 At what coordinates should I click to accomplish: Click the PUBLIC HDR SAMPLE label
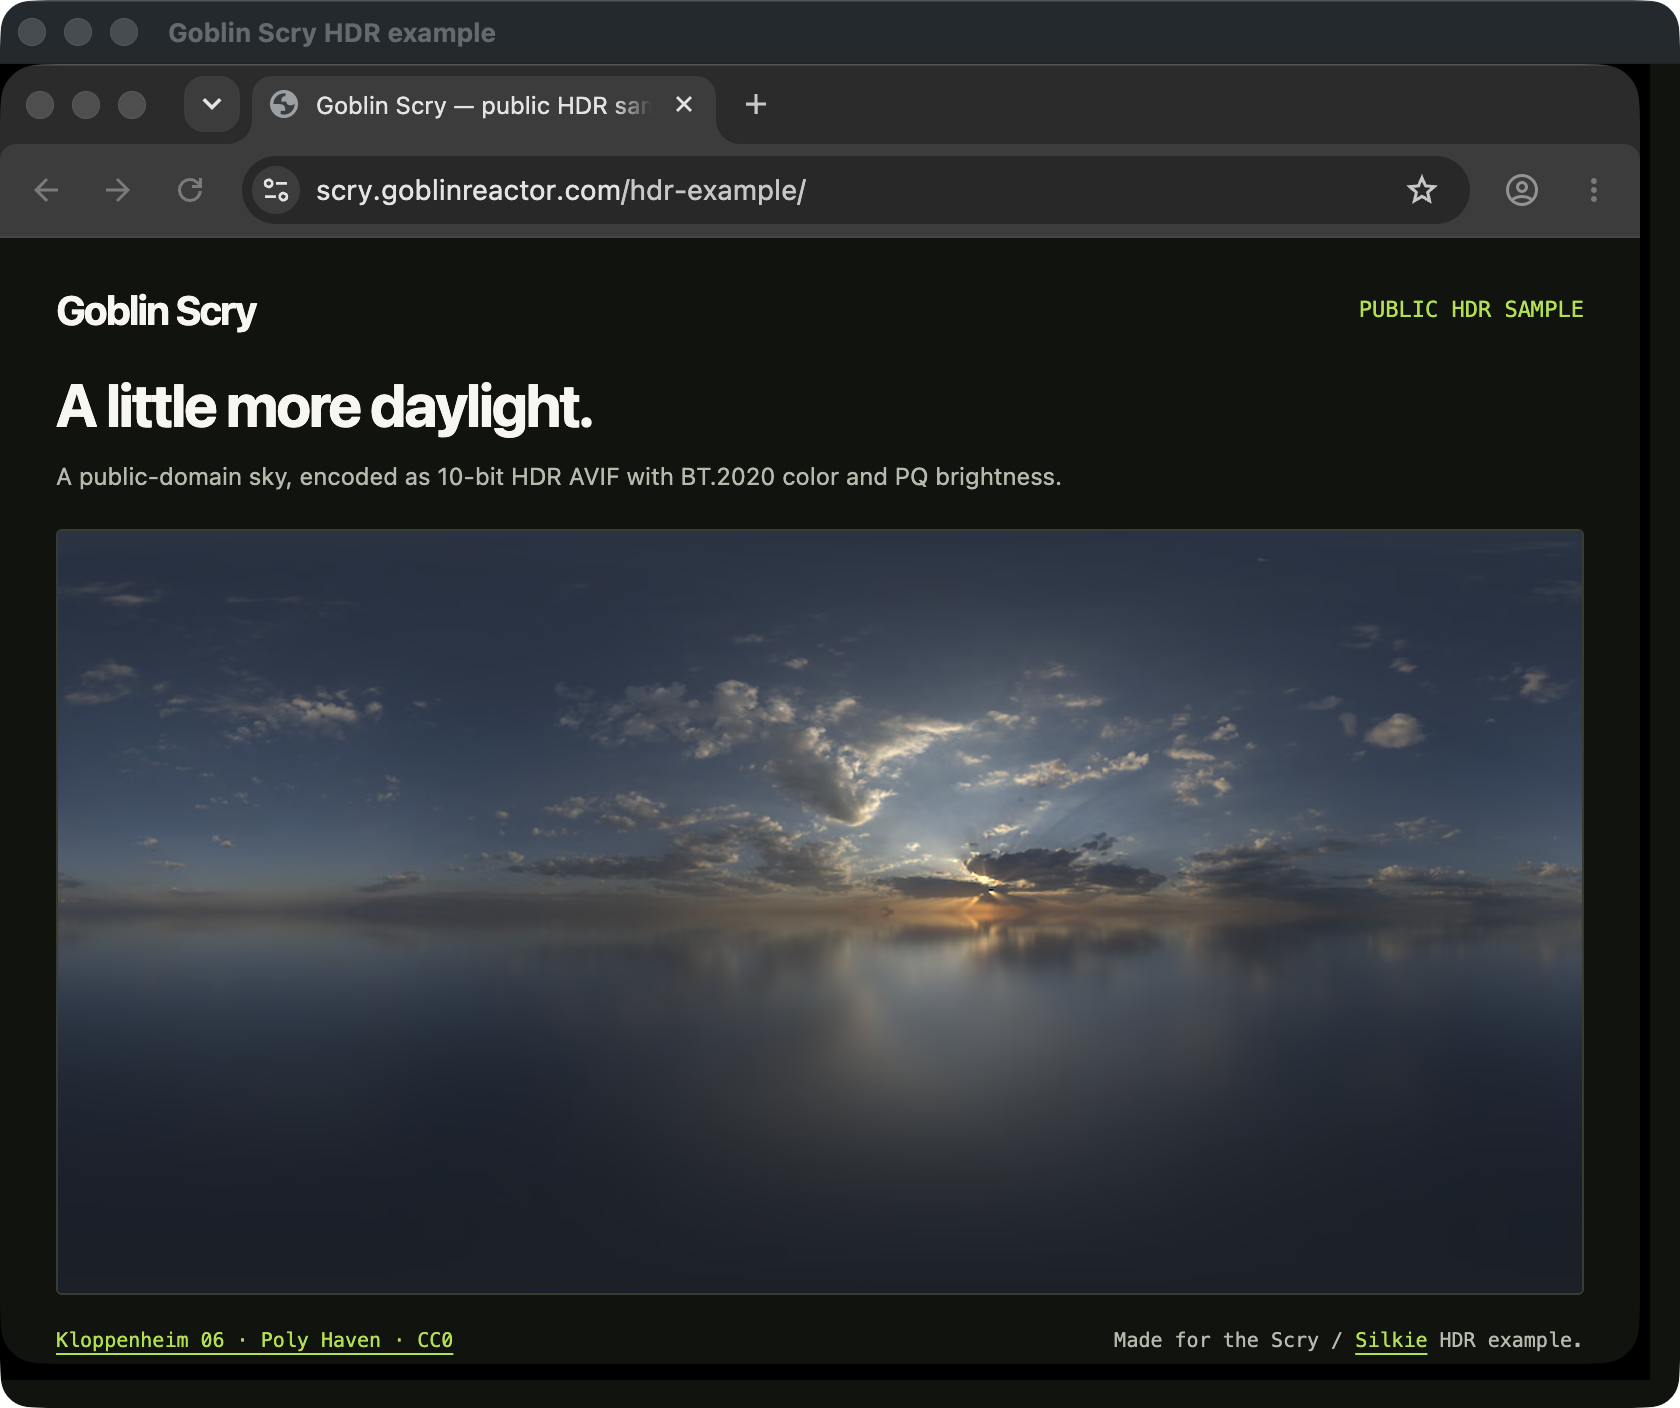point(1471,310)
